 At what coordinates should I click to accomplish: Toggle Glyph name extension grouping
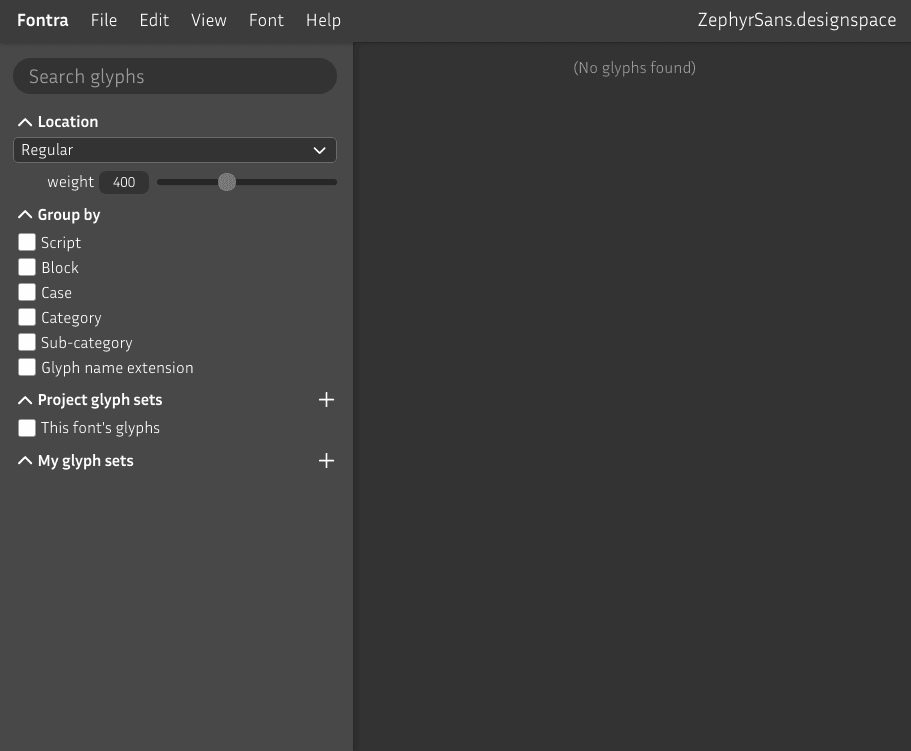(27, 367)
